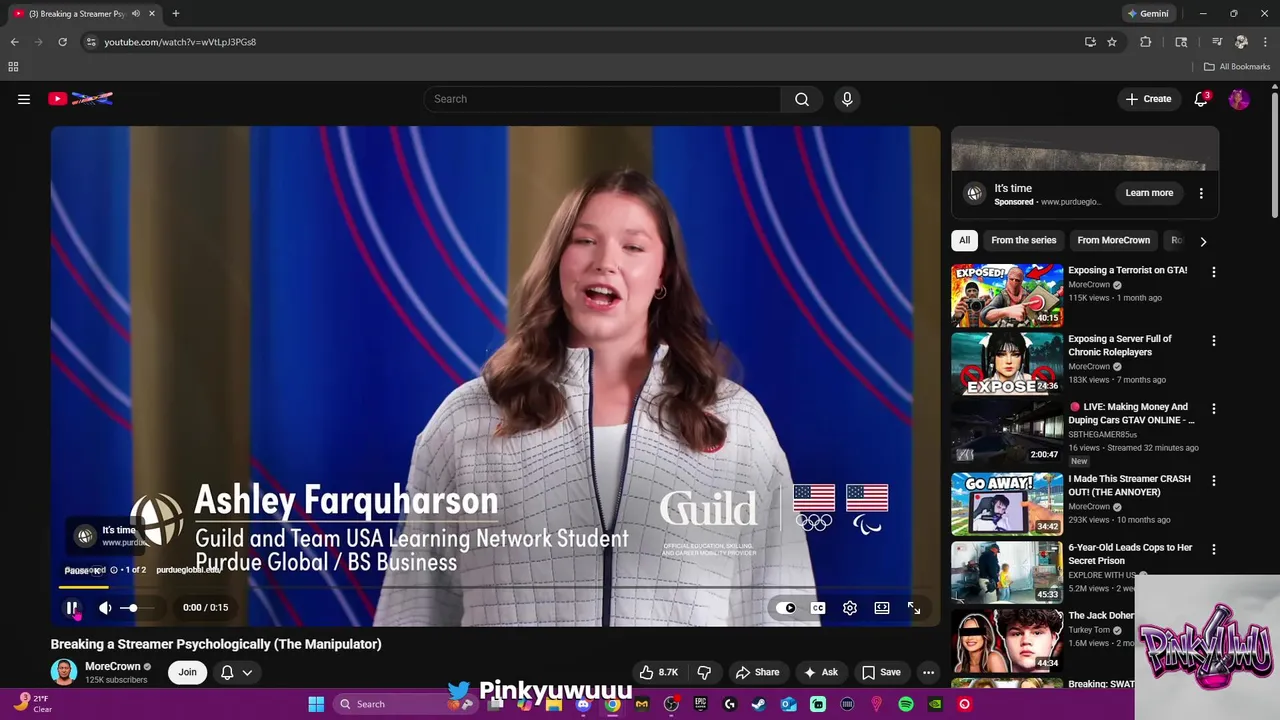Screen dimensions: 1280x720
Task: Open options menu for the It's time ad
Action: tap(1201, 193)
